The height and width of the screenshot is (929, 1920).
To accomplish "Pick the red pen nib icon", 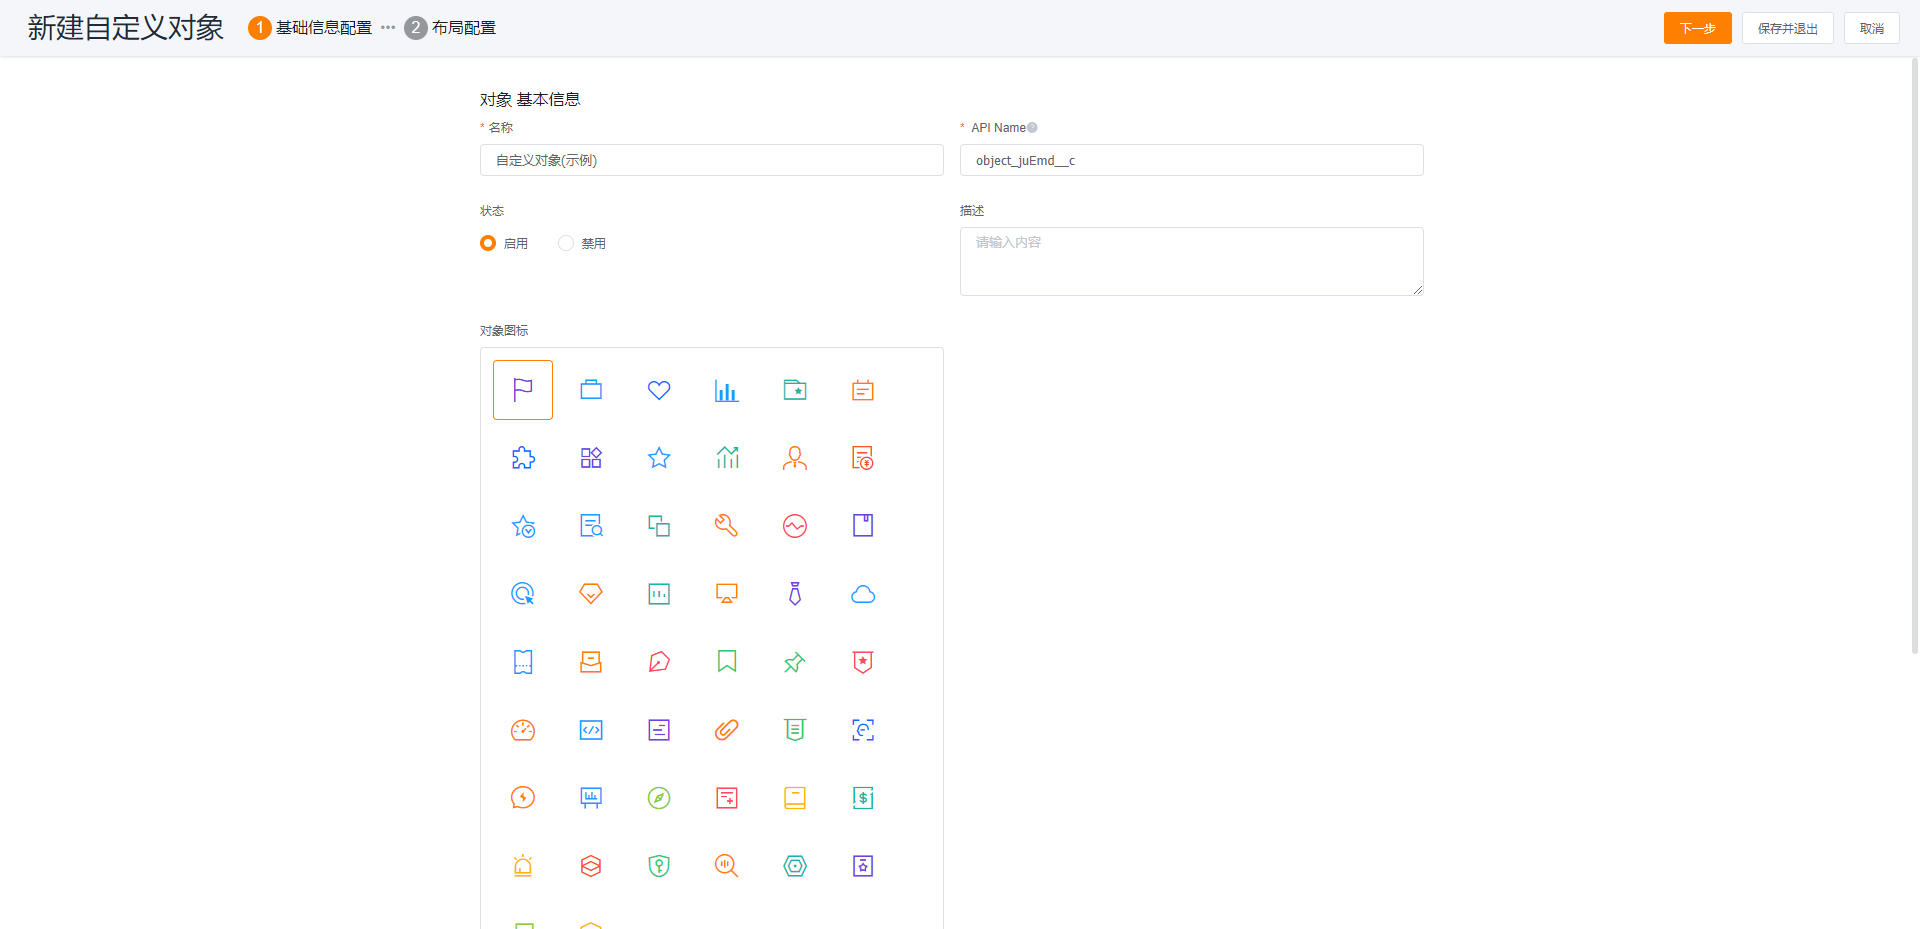I will 659,662.
